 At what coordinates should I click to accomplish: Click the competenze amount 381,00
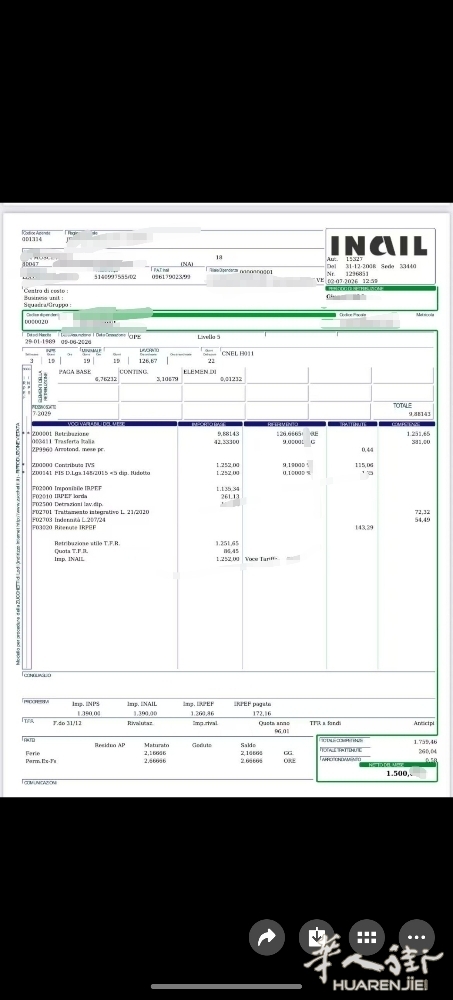click(421, 441)
